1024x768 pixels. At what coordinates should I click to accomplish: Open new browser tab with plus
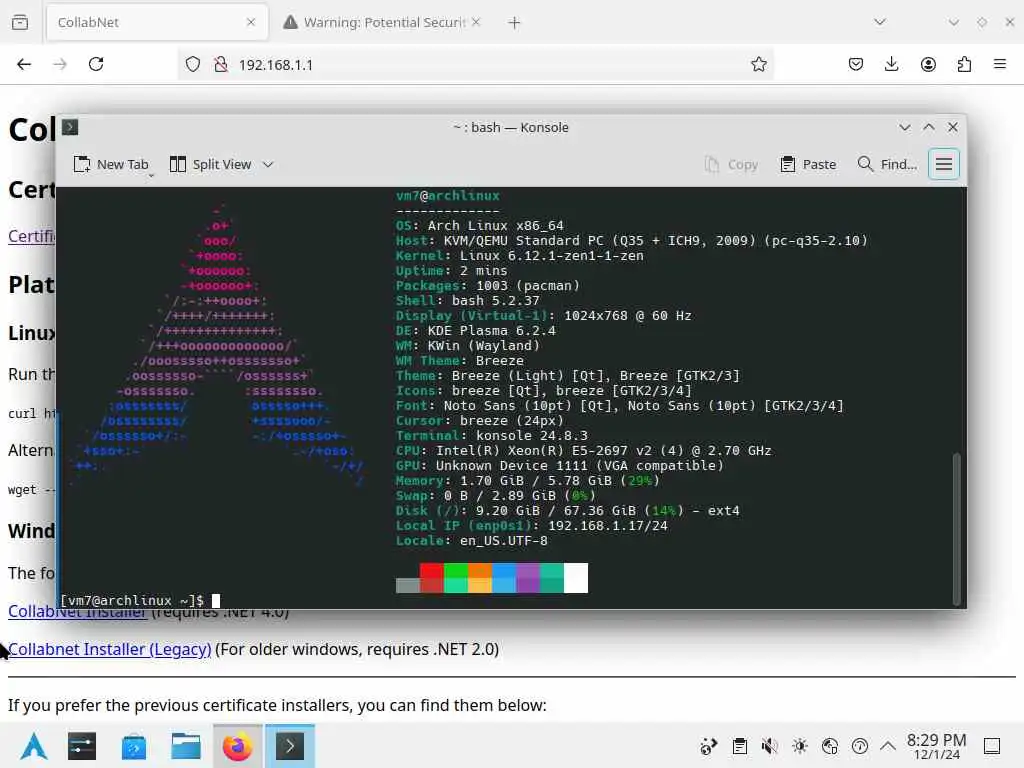[x=514, y=23]
